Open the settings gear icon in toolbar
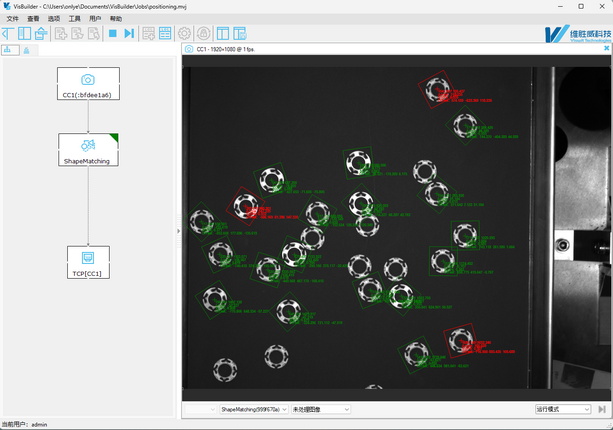The width and height of the screenshot is (613, 430). (184, 34)
